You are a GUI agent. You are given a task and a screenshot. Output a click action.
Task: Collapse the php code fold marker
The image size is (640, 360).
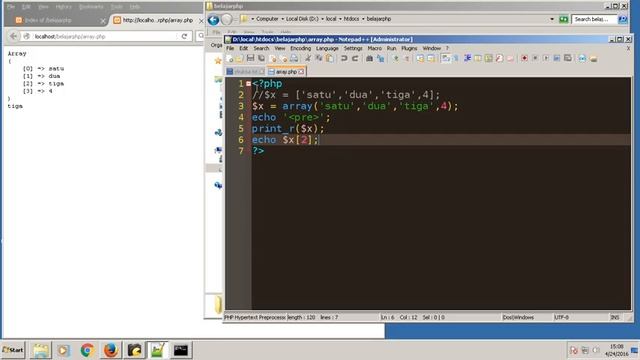[248, 84]
